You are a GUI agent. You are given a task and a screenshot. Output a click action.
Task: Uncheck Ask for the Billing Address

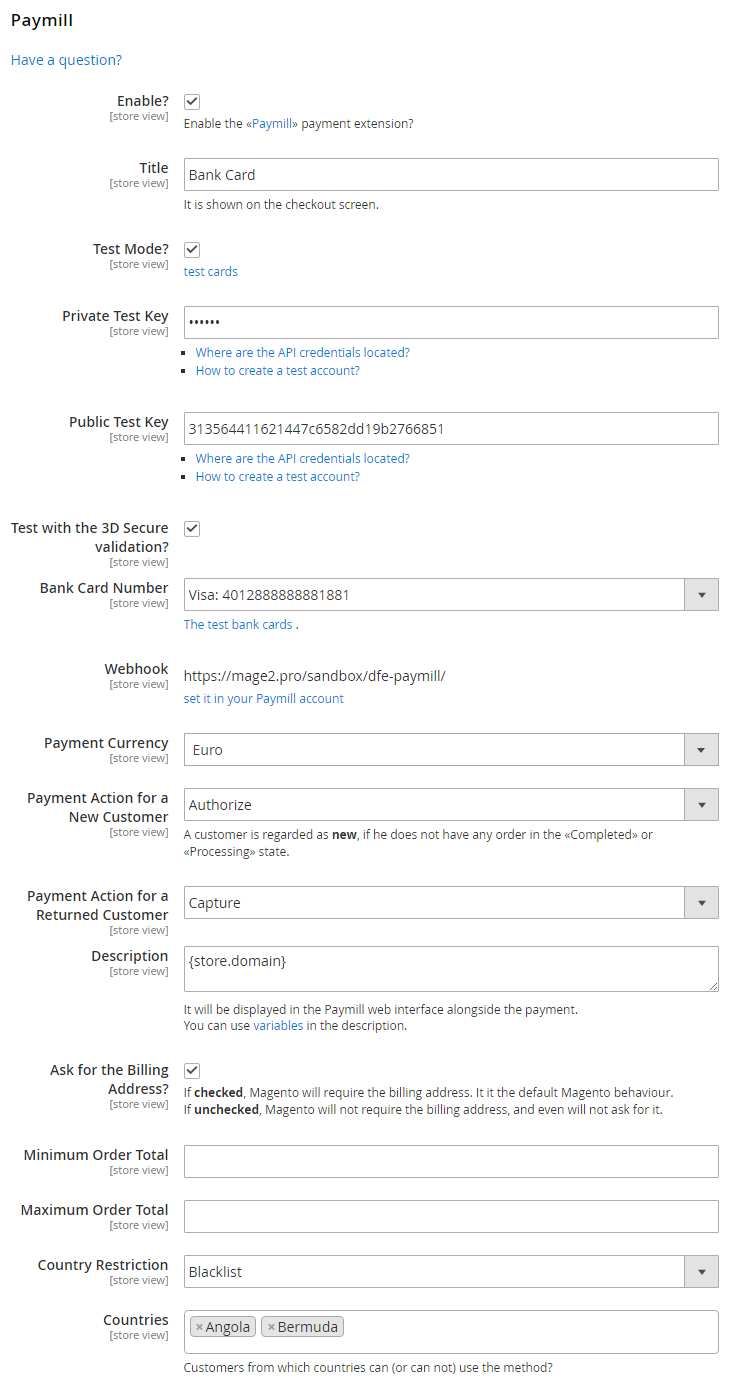(x=192, y=1071)
